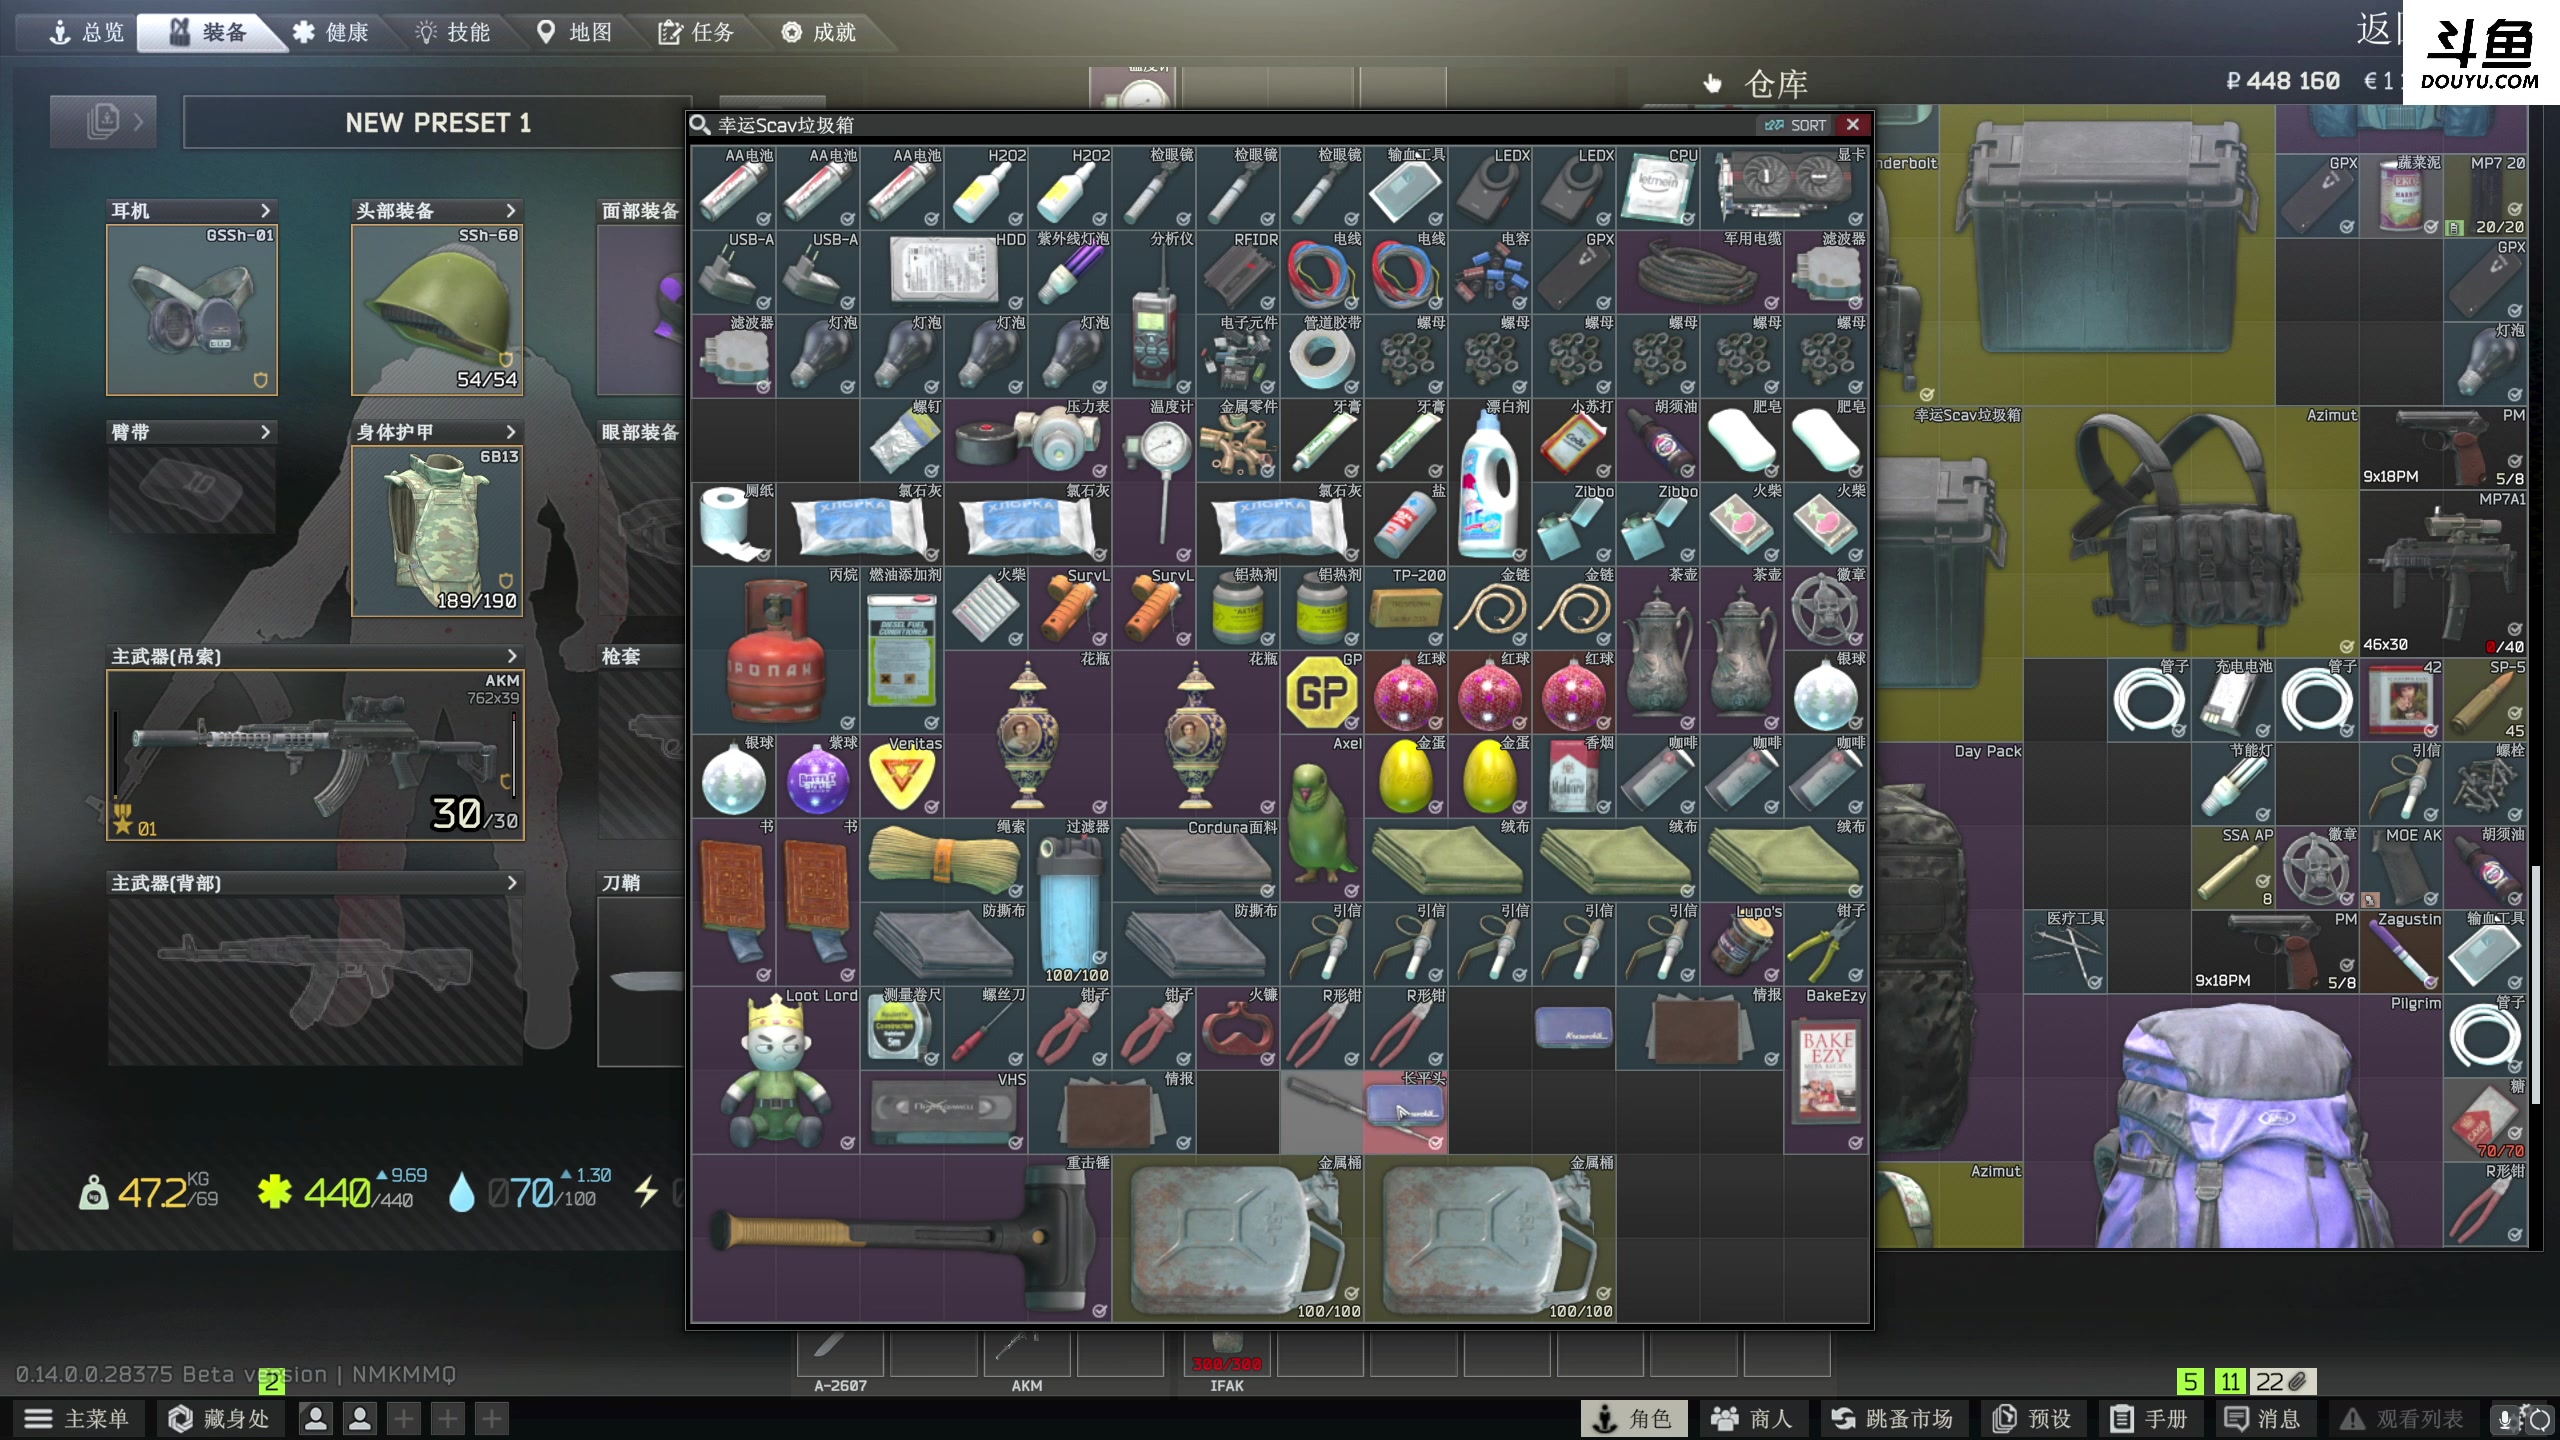Image resolution: width=2560 pixels, height=1440 pixels.
Task: Select the SSh-68 helmet item
Action: coord(437,310)
